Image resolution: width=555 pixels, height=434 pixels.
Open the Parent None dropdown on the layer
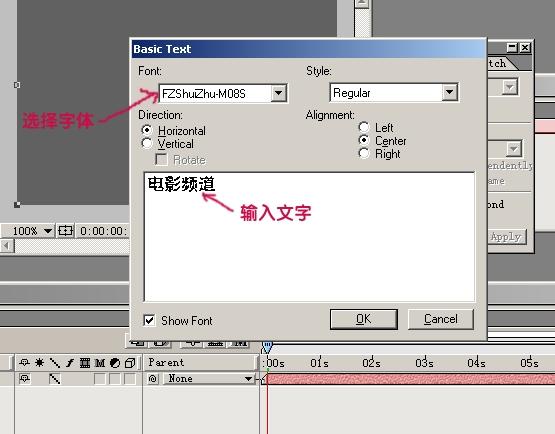click(210, 379)
